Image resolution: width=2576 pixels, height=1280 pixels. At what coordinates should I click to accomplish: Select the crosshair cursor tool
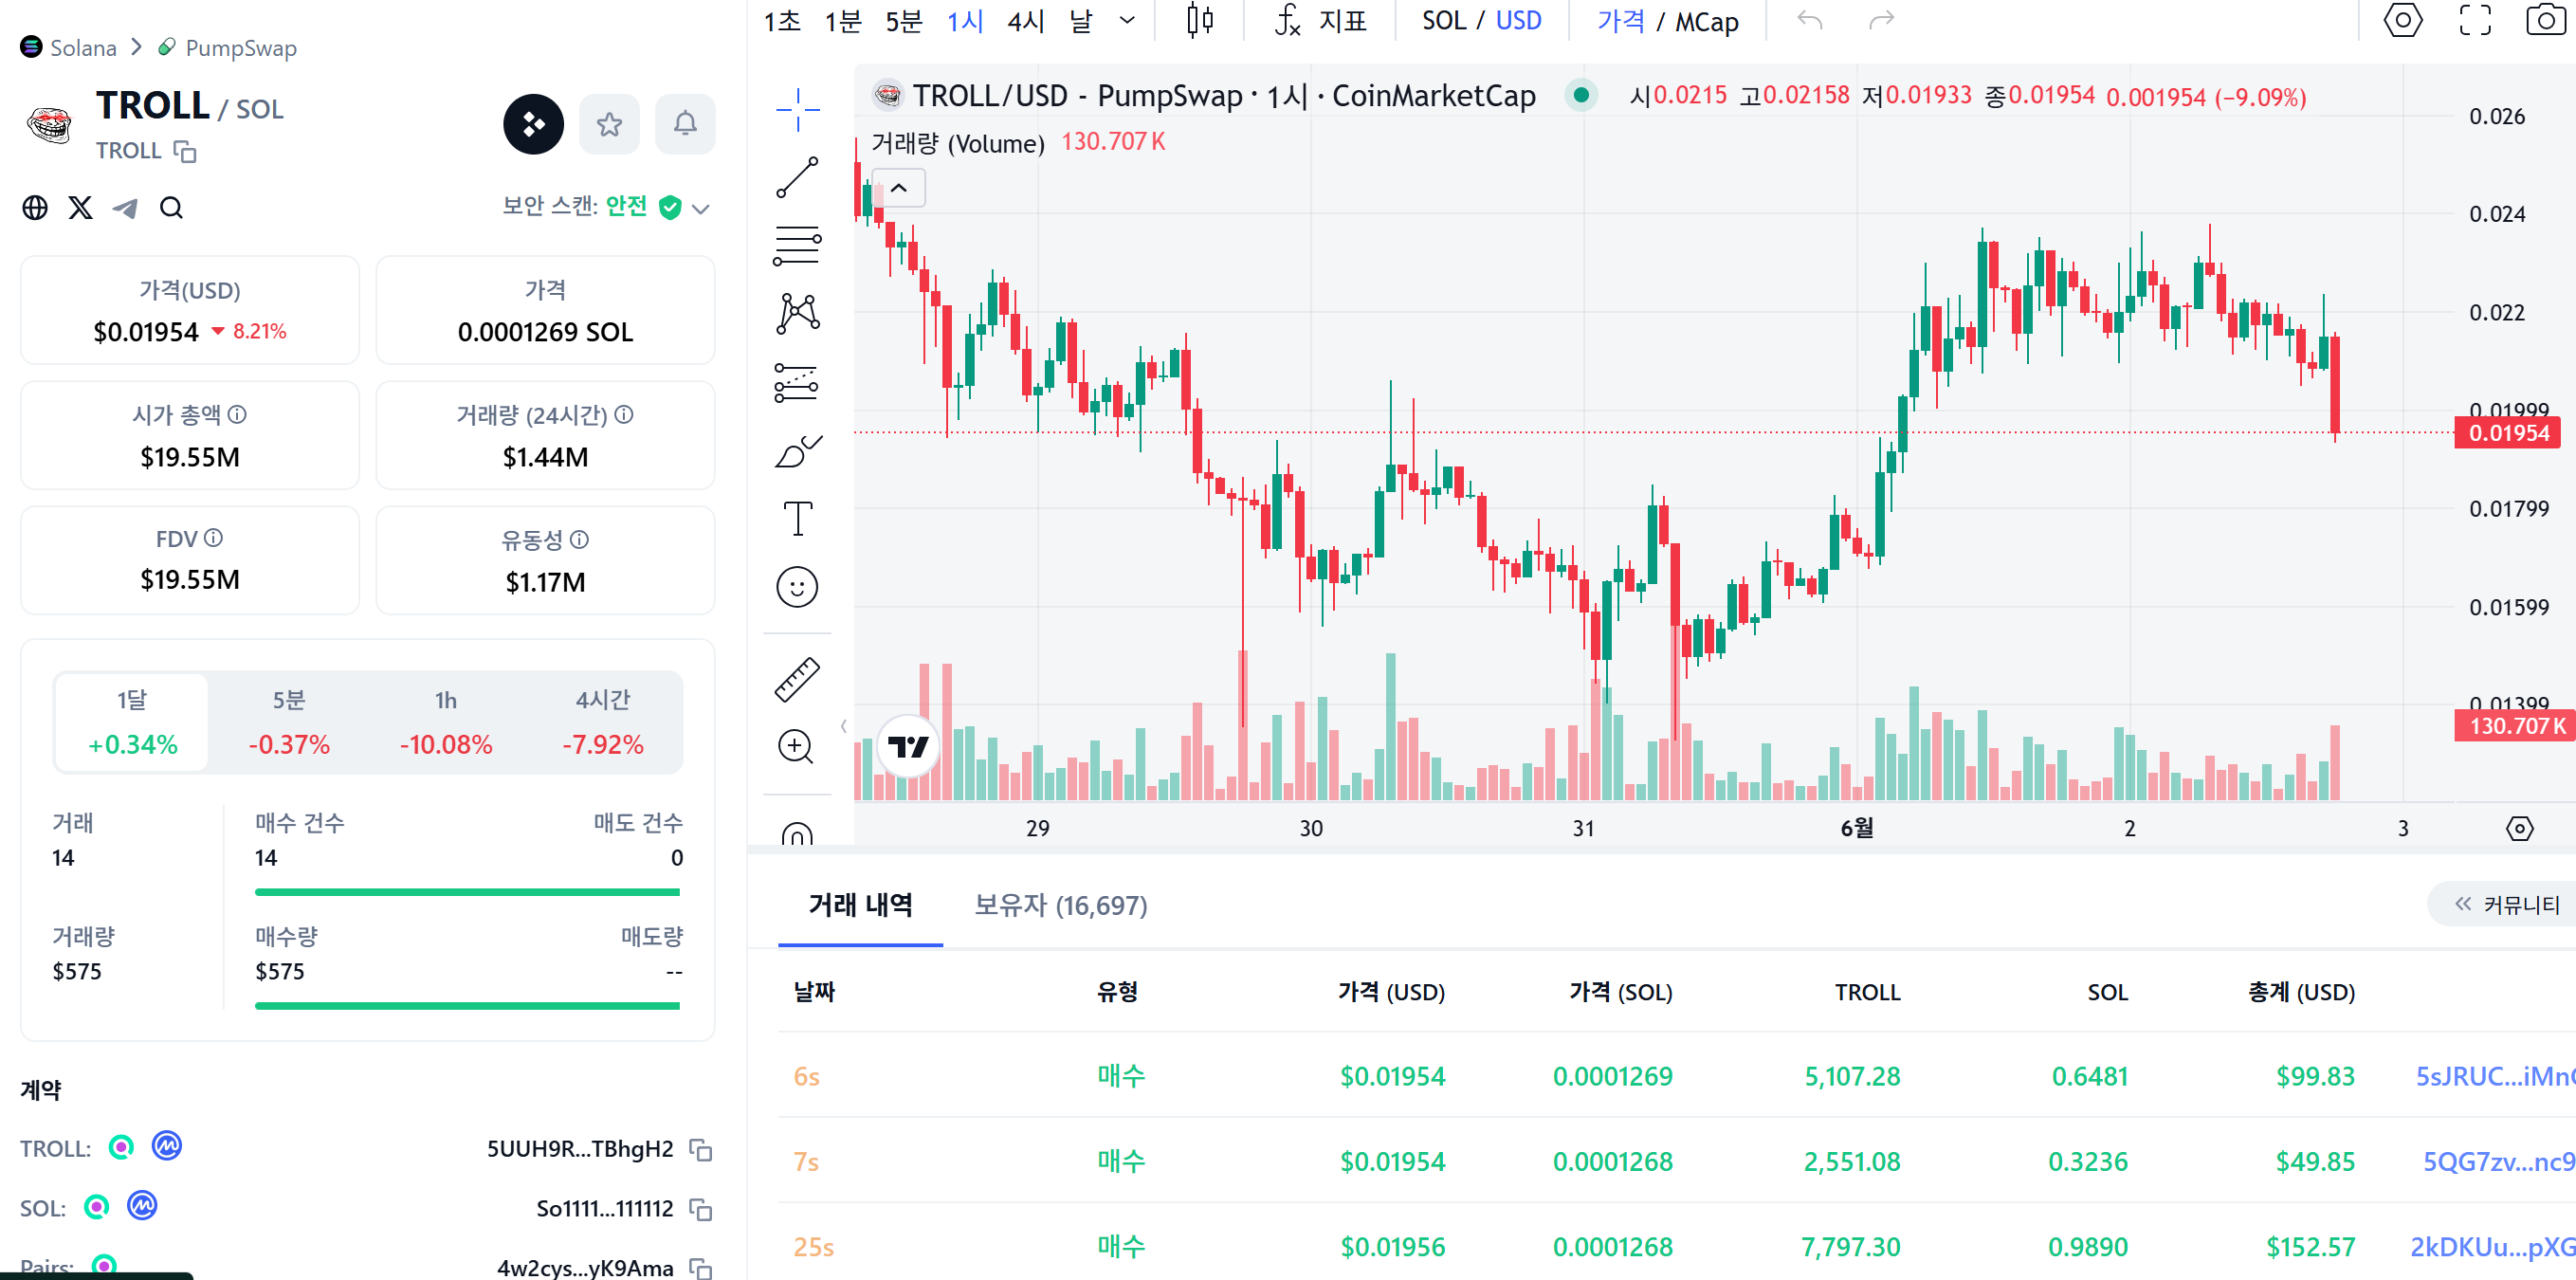coord(797,109)
